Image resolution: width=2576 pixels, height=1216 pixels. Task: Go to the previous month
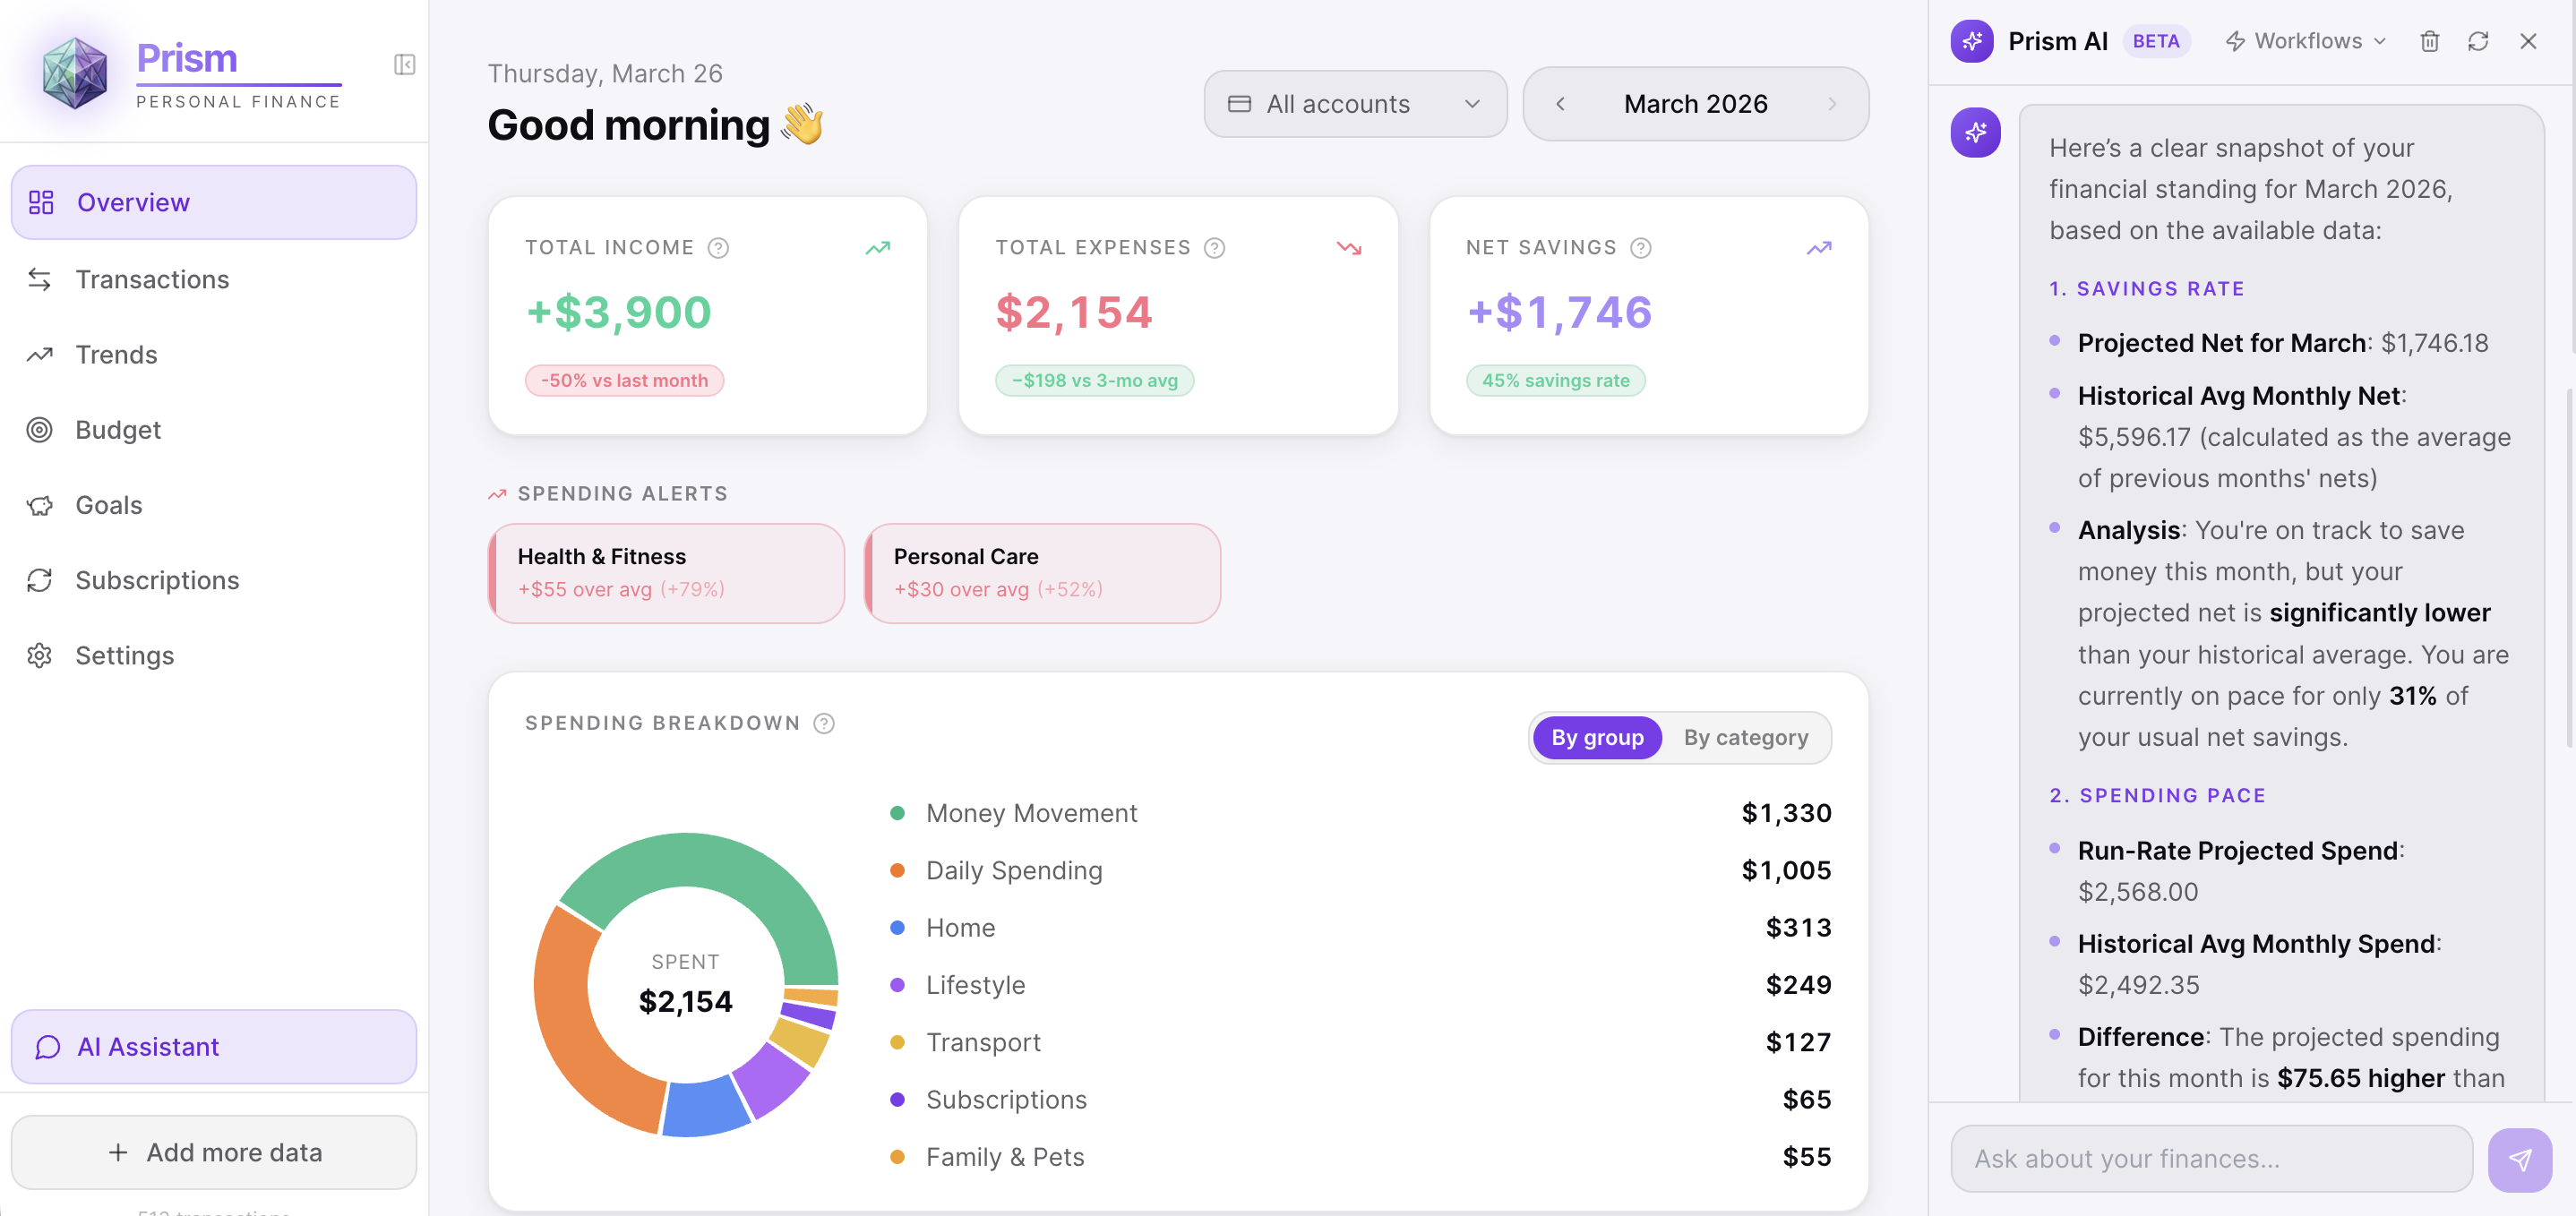[1561, 103]
